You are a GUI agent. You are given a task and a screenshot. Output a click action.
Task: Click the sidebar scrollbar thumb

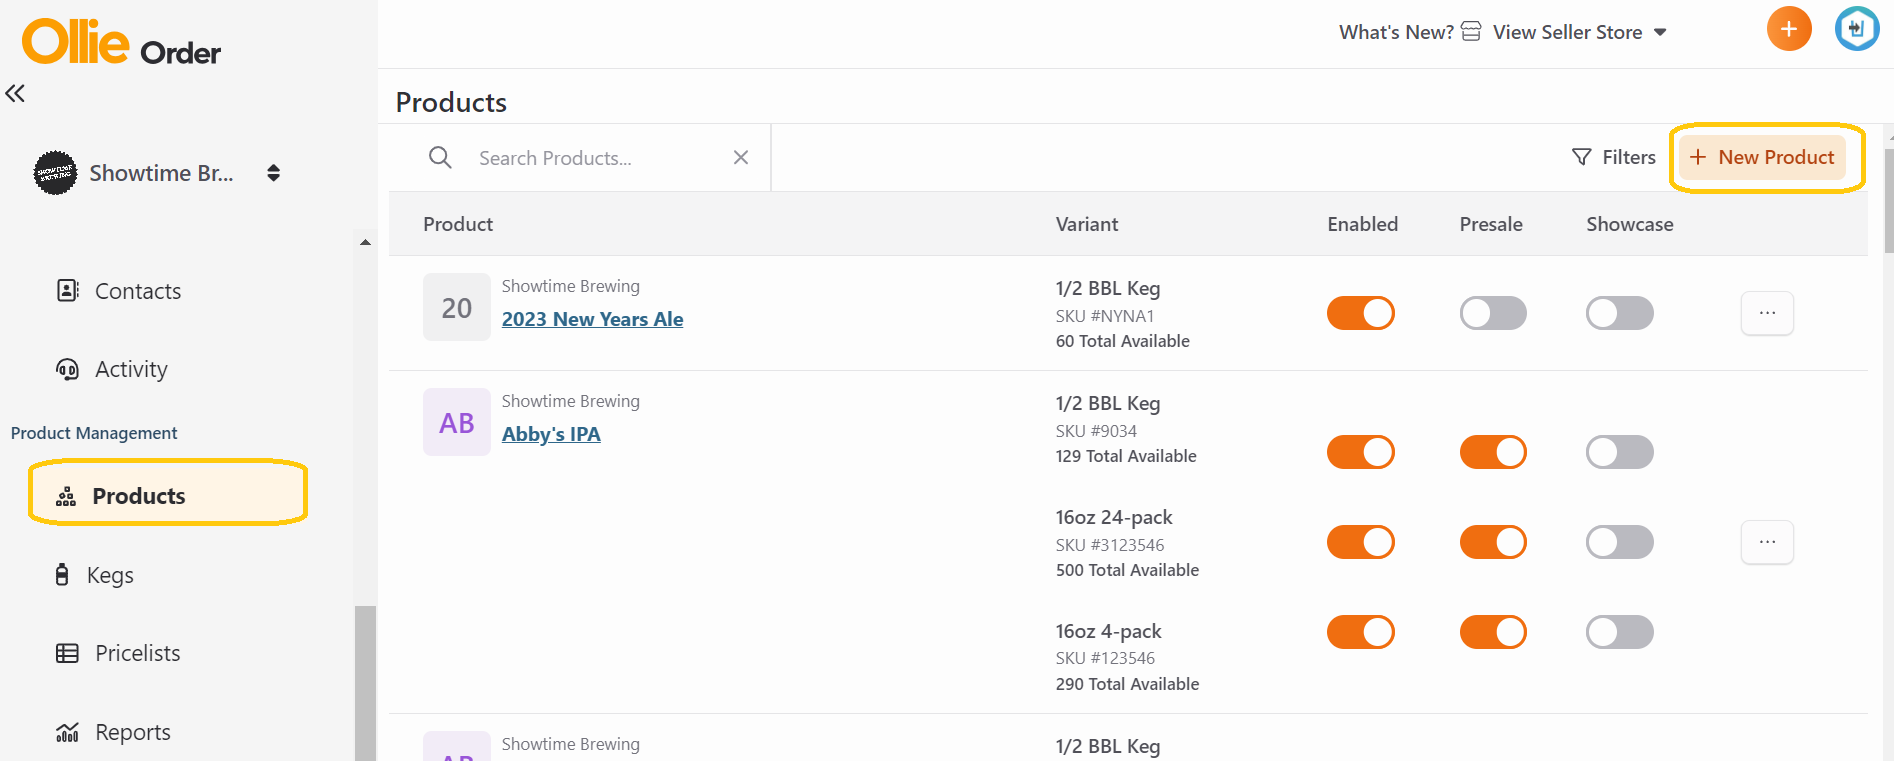(366, 683)
